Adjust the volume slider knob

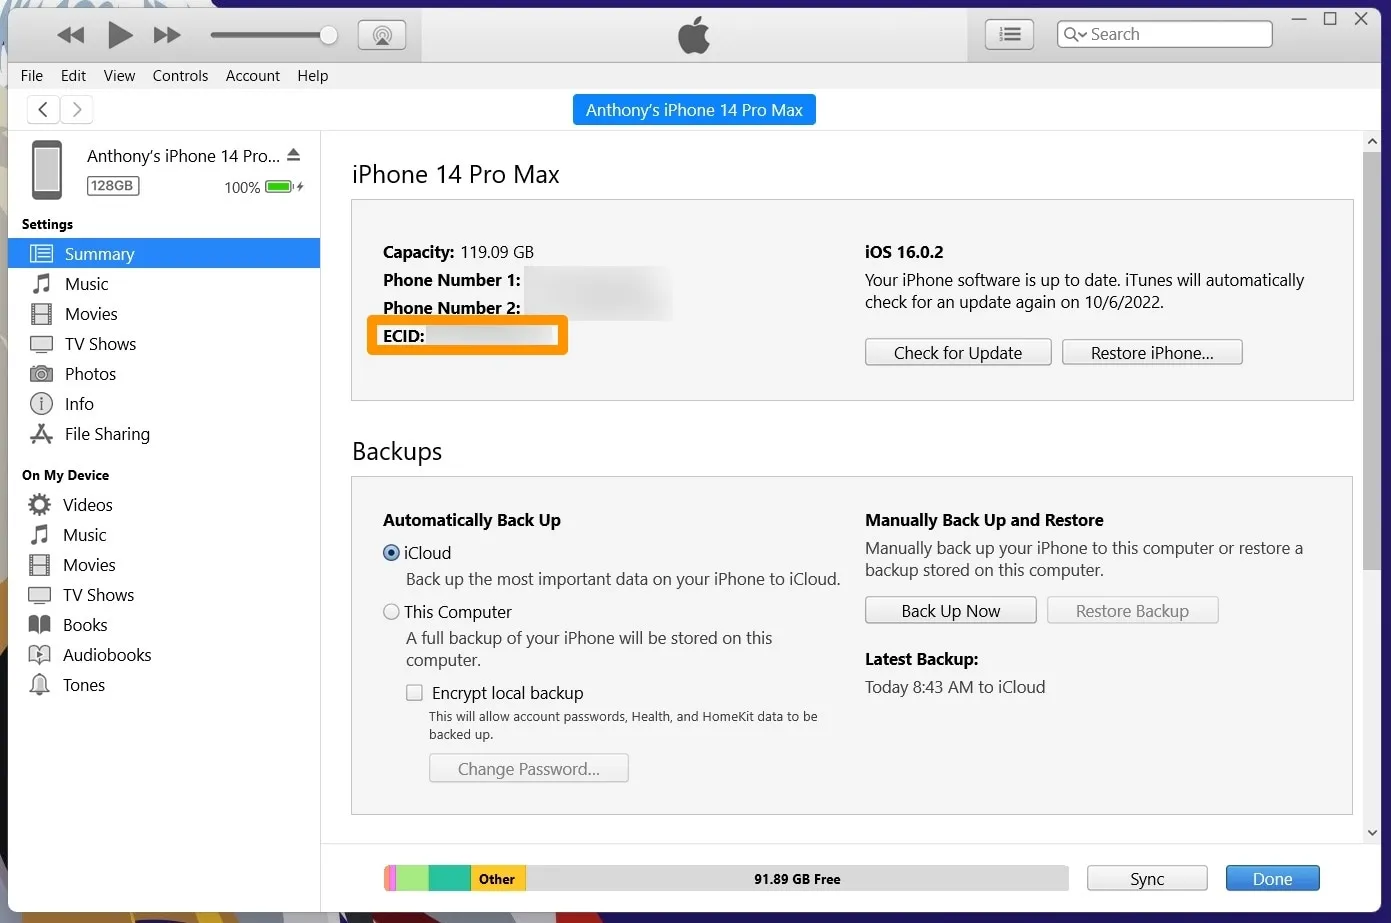[x=328, y=35]
